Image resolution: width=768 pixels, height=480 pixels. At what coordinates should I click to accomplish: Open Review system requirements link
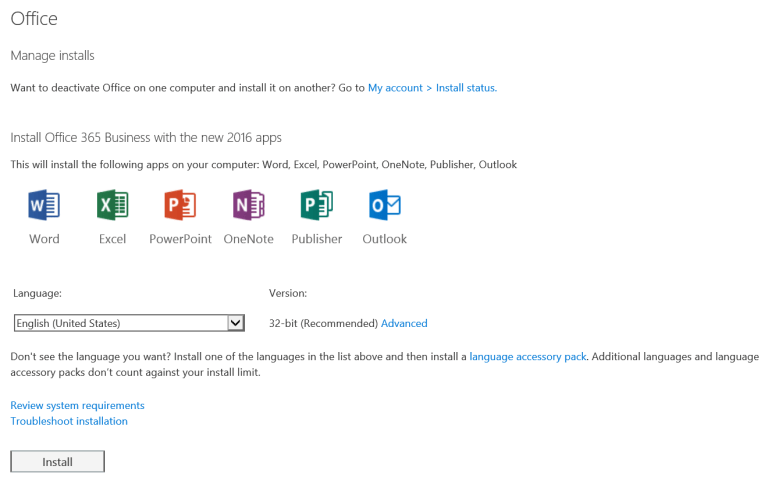coord(77,406)
